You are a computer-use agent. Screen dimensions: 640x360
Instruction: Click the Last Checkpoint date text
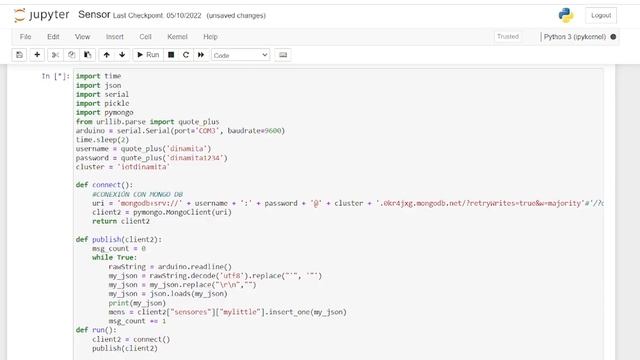click(157, 16)
